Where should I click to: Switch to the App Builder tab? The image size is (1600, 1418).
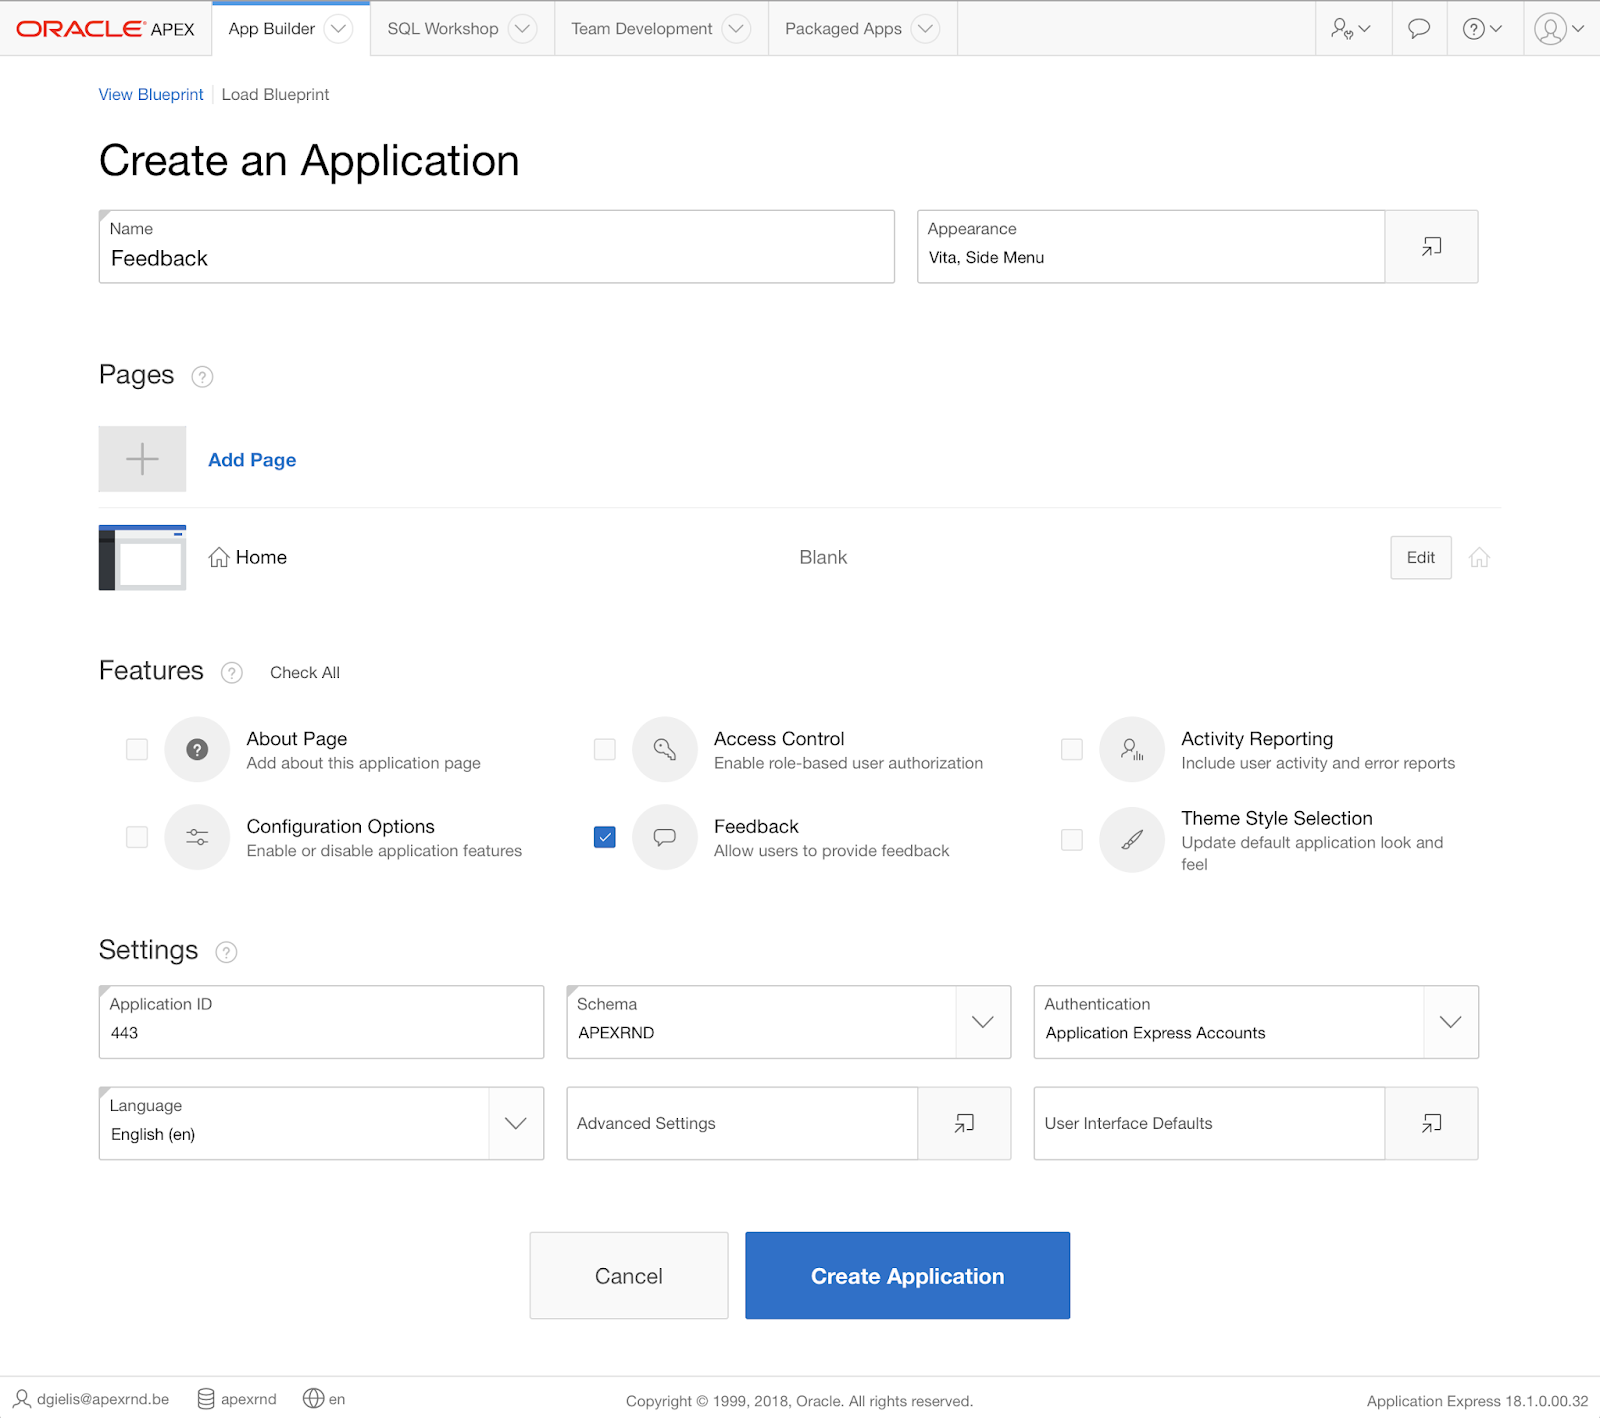272,29
